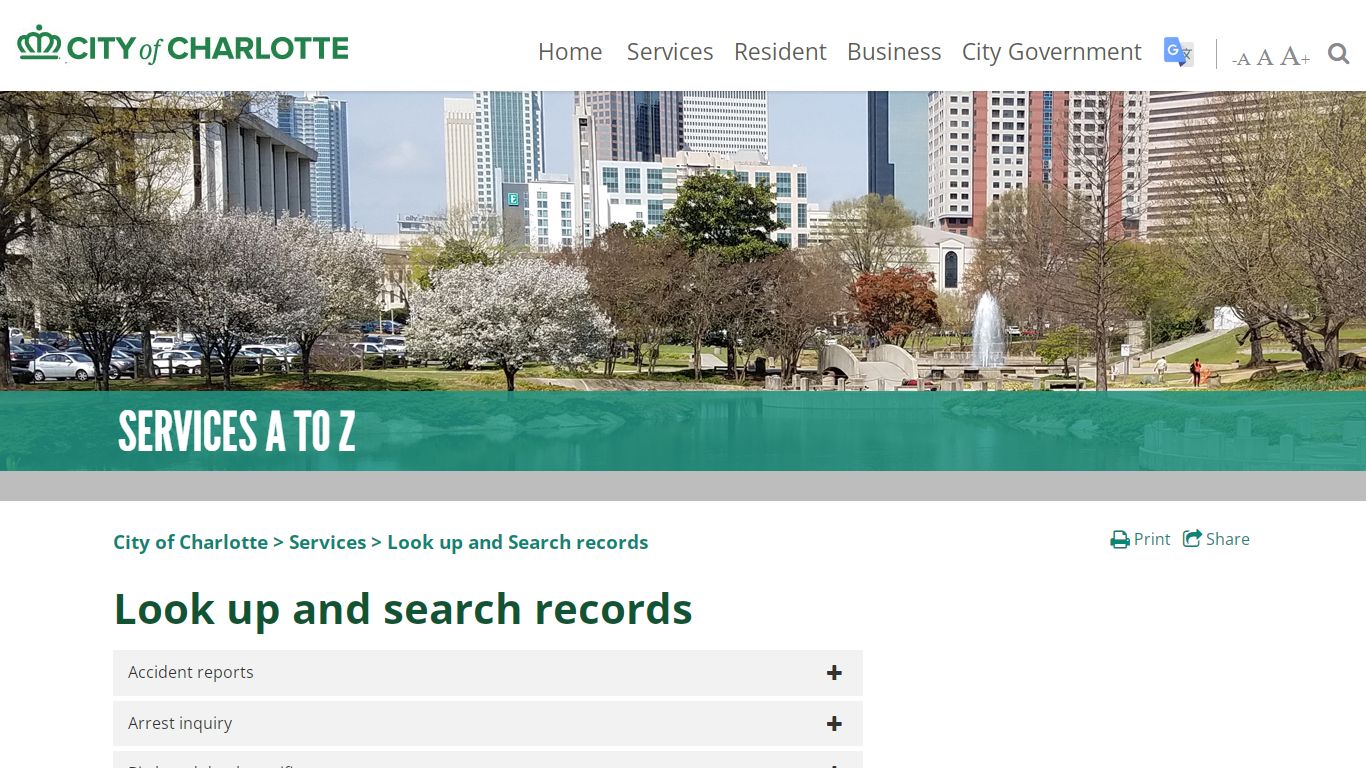The image size is (1366, 768).
Task: Click the Share arrow icon
Action: click(1192, 539)
